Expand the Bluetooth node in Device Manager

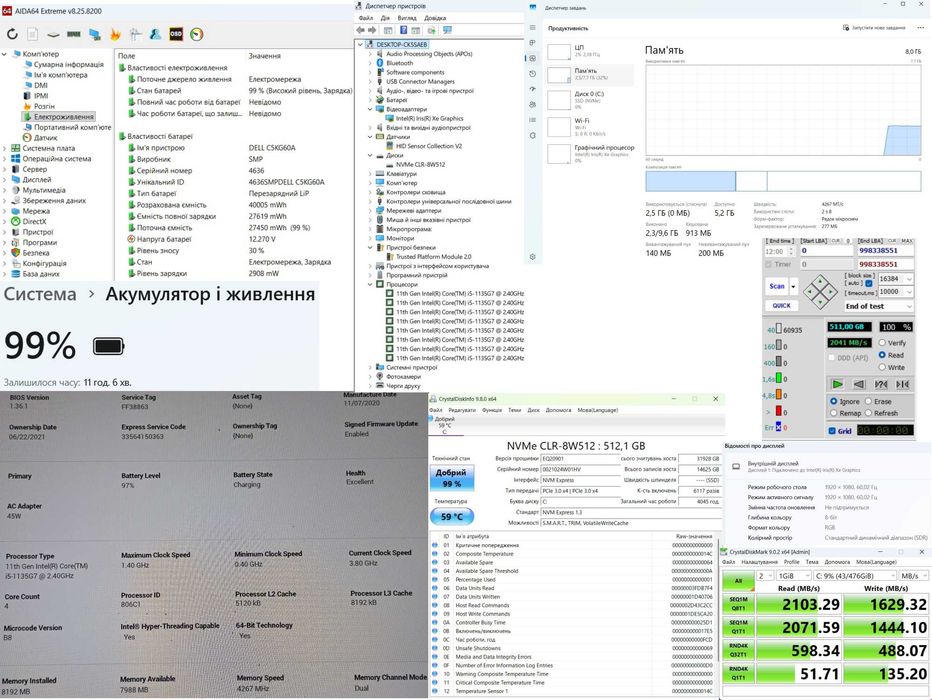coord(370,63)
